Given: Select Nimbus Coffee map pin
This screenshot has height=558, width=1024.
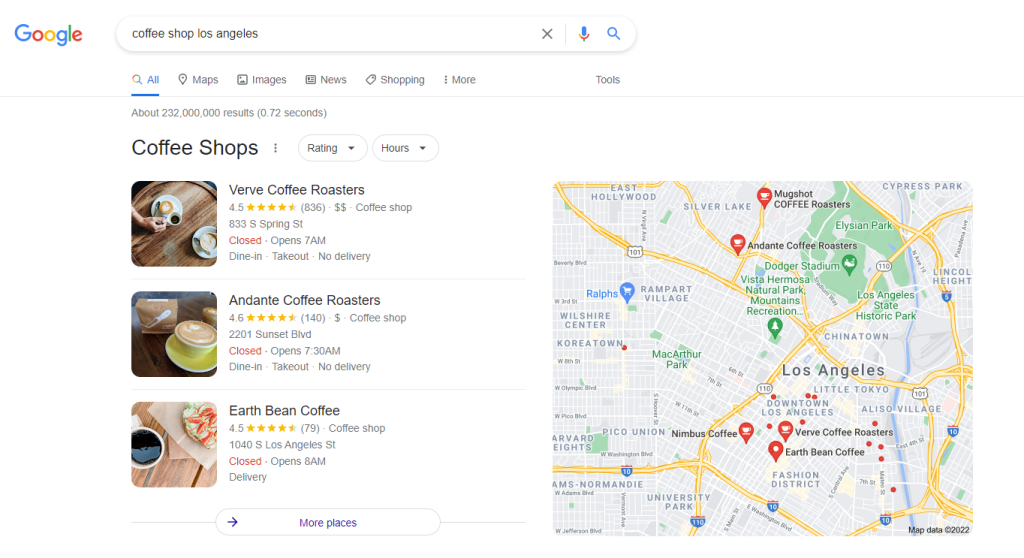Looking at the screenshot, I should (746, 431).
